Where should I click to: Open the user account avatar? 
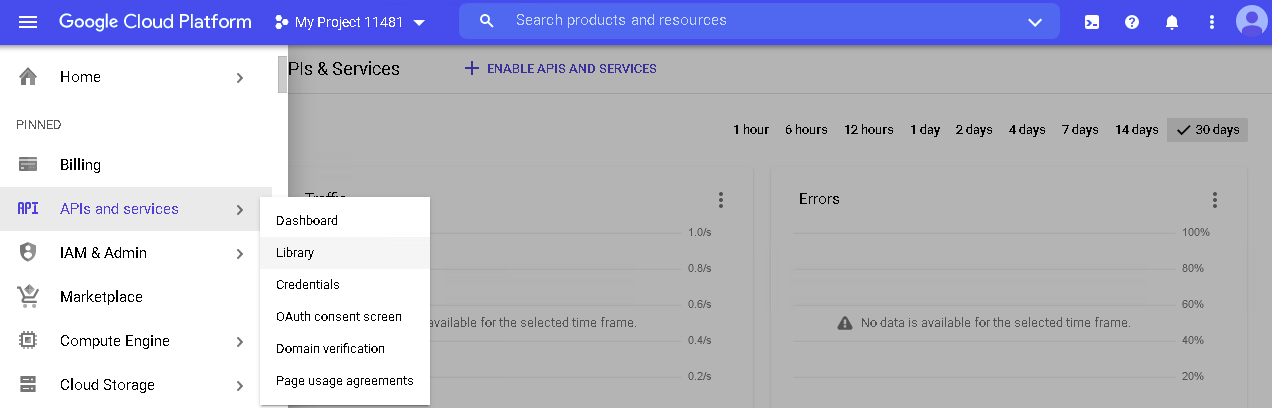[1251, 21]
